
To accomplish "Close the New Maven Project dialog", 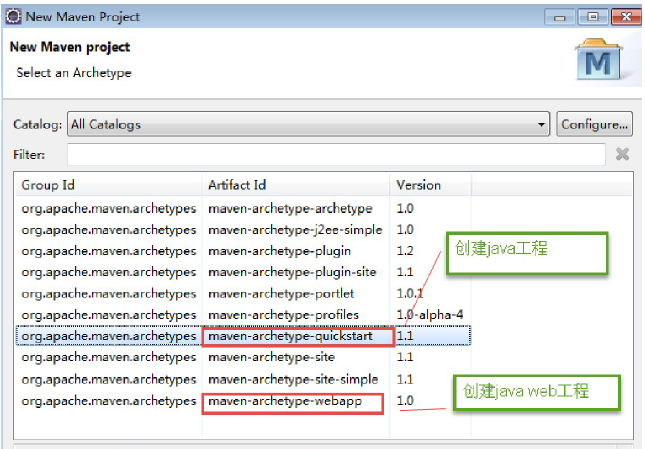I will pyautogui.click(x=626, y=17).
